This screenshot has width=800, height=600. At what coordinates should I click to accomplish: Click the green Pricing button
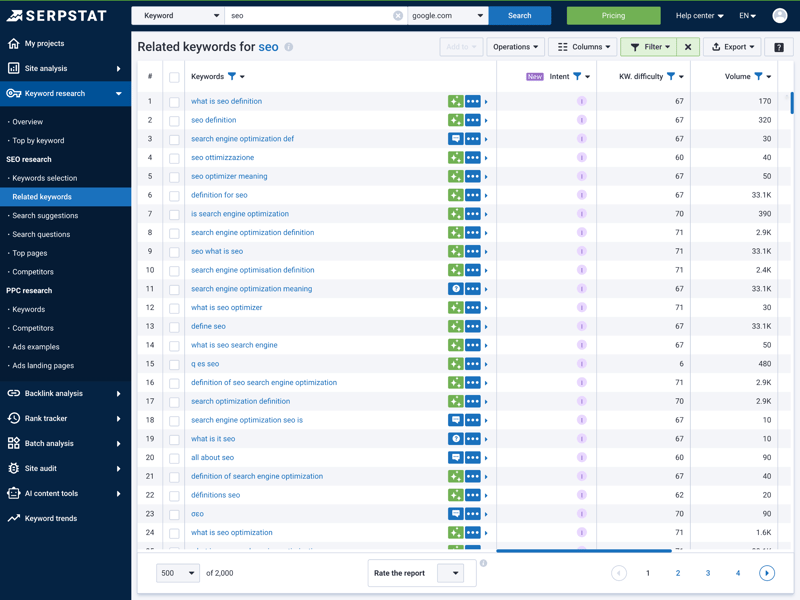613,16
